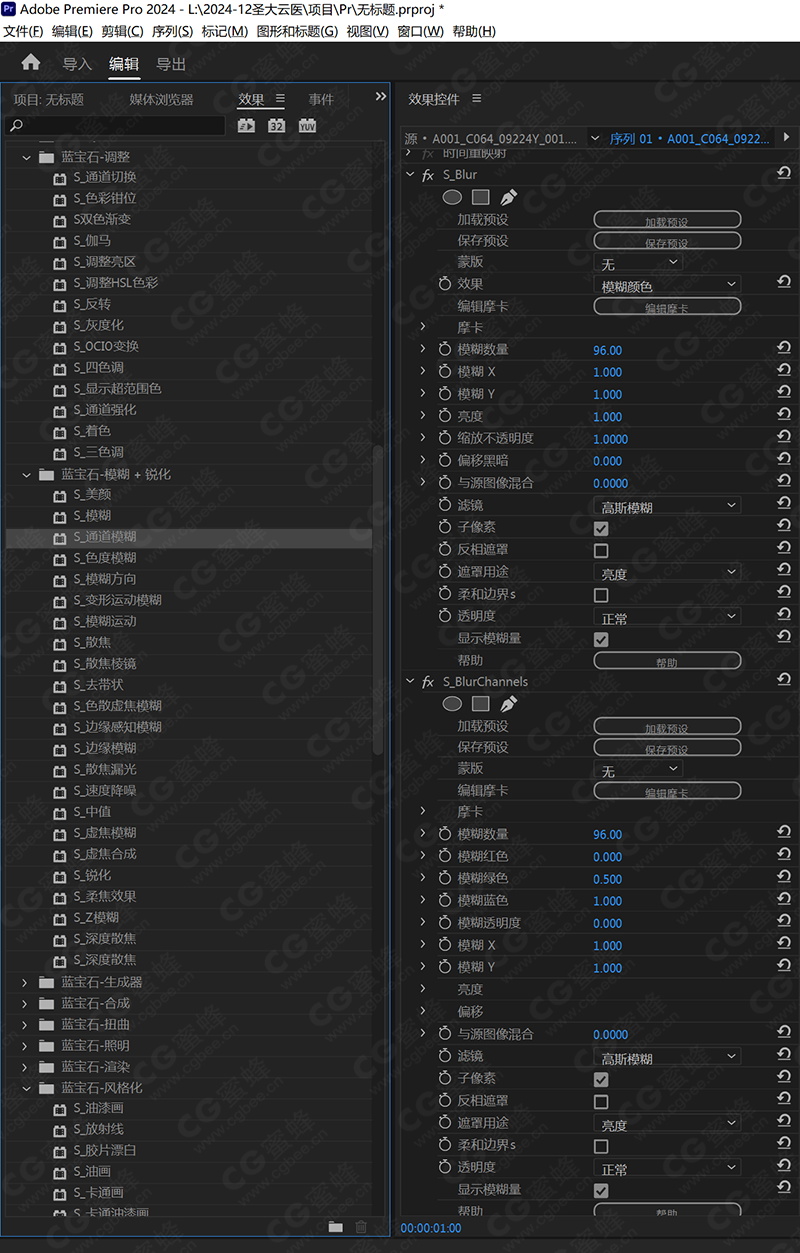
Task: Check 反相遮罩 in S_Blur
Action: pos(601,550)
